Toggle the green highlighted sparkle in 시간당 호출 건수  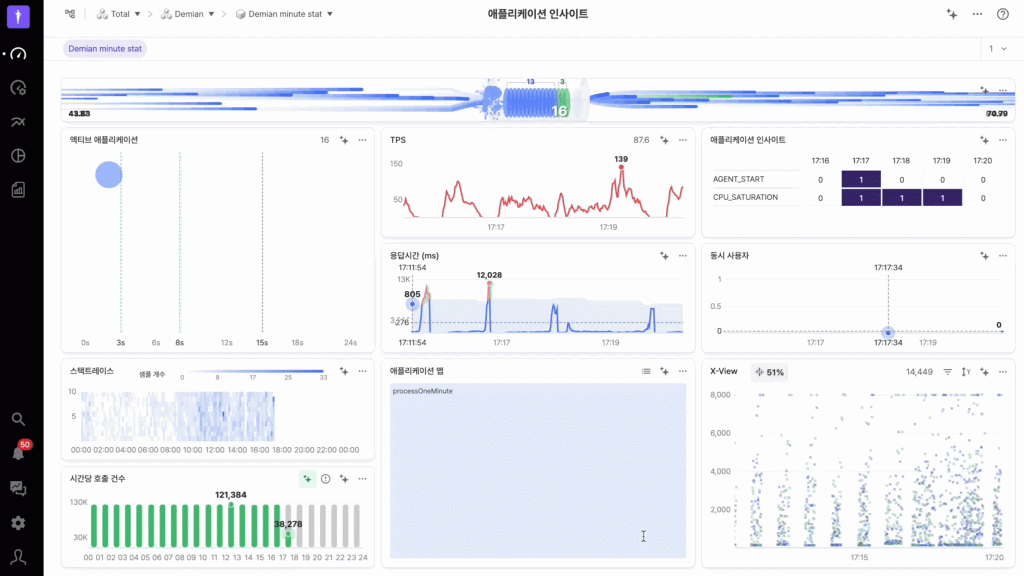coord(307,479)
